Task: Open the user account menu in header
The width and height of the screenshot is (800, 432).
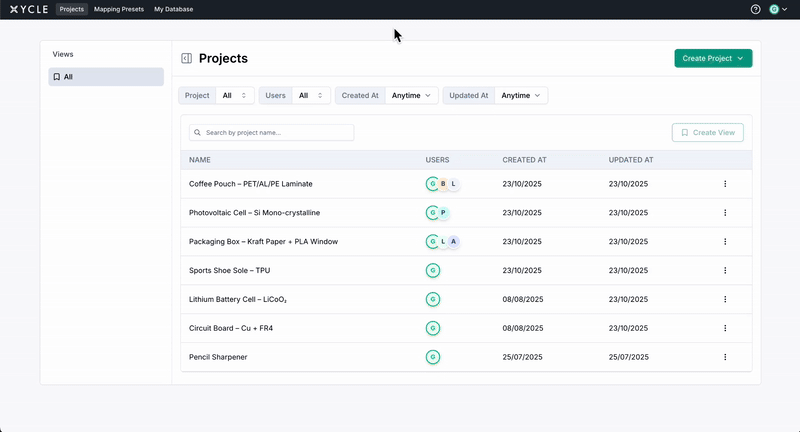Action: pos(778,9)
